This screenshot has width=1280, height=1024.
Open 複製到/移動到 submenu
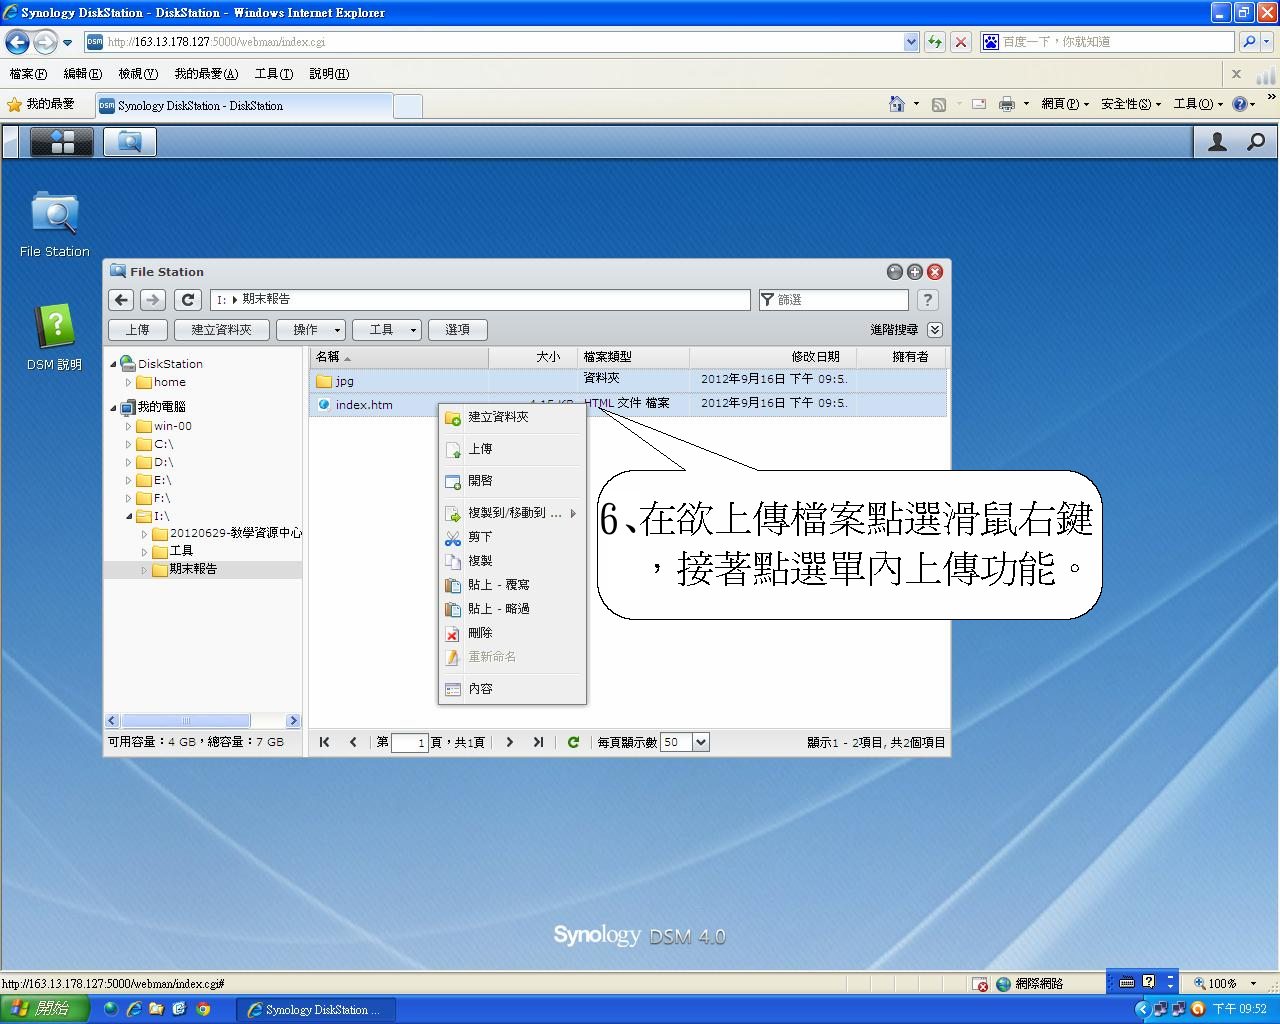[511, 513]
